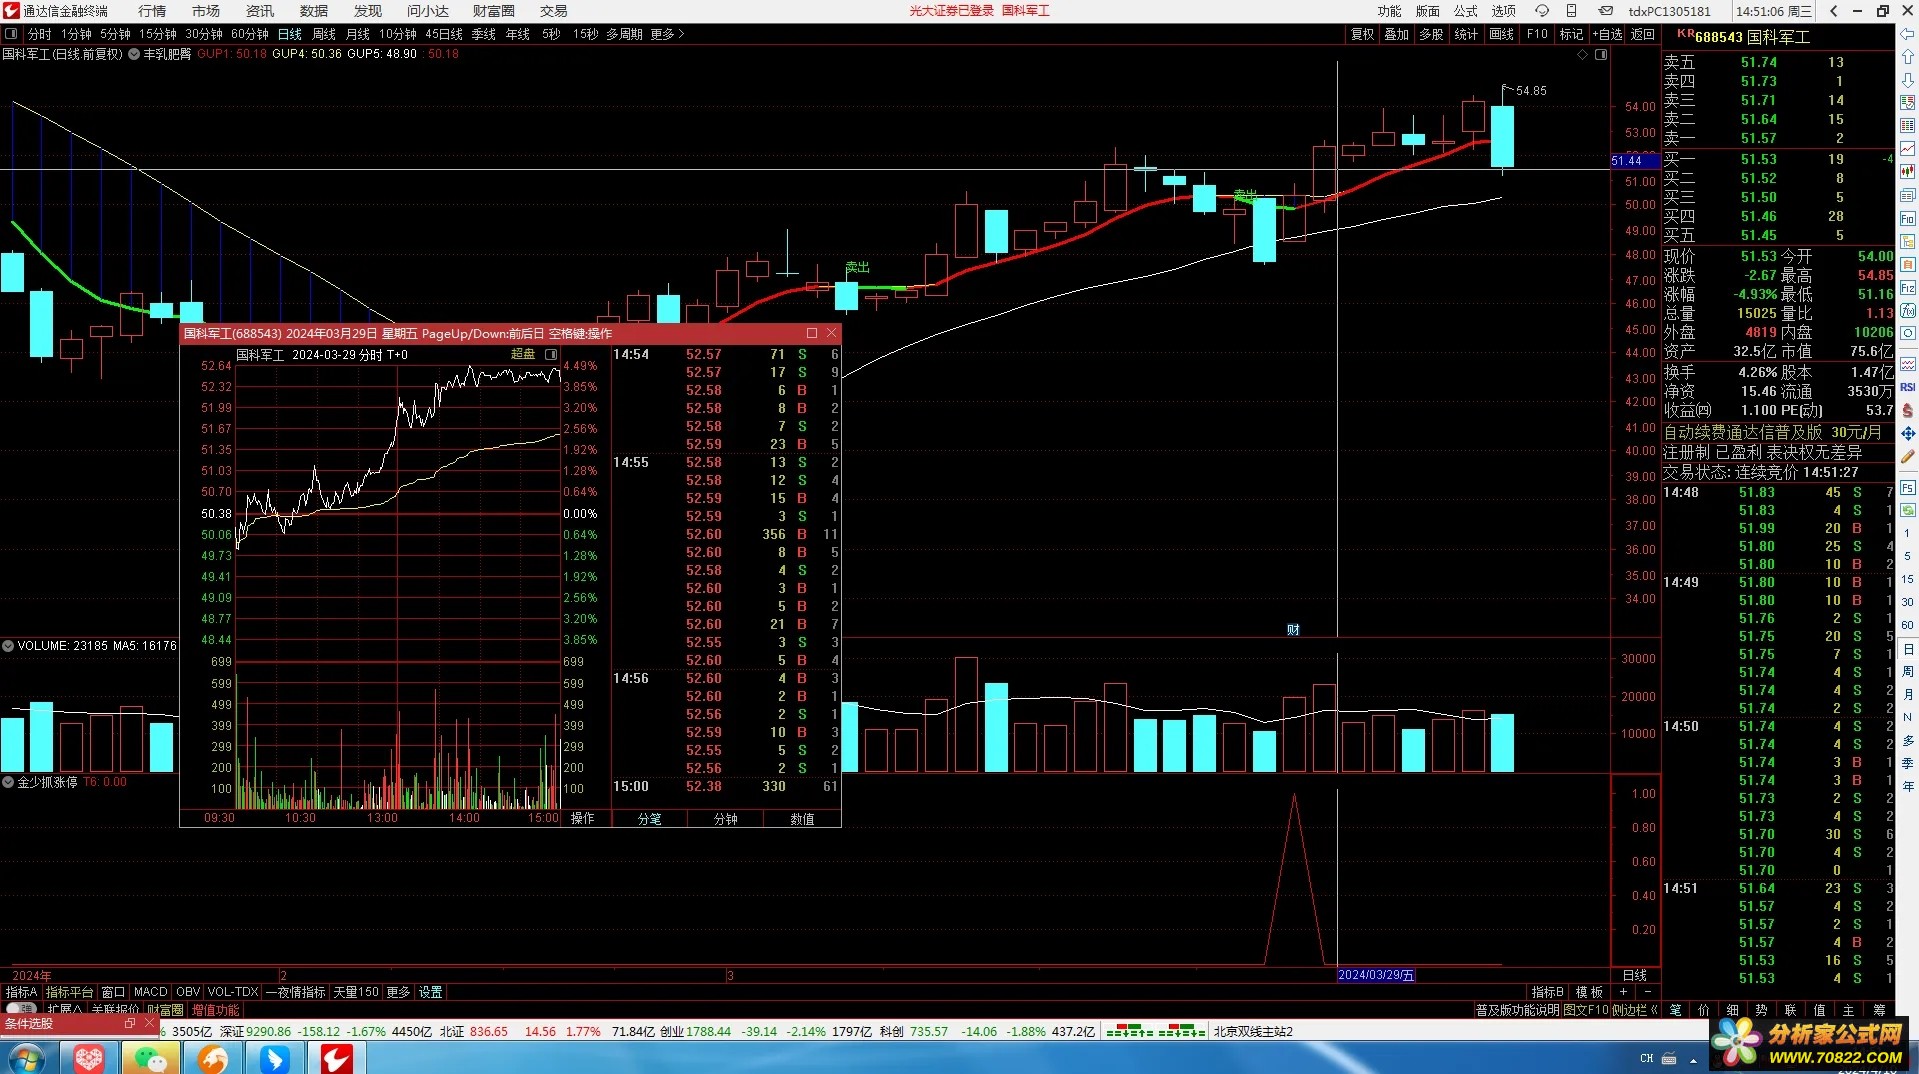This screenshot has width=1919, height=1074.
Task: Collapse the 侧边栏 sidebar
Action: pyautogui.click(x=1635, y=1010)
